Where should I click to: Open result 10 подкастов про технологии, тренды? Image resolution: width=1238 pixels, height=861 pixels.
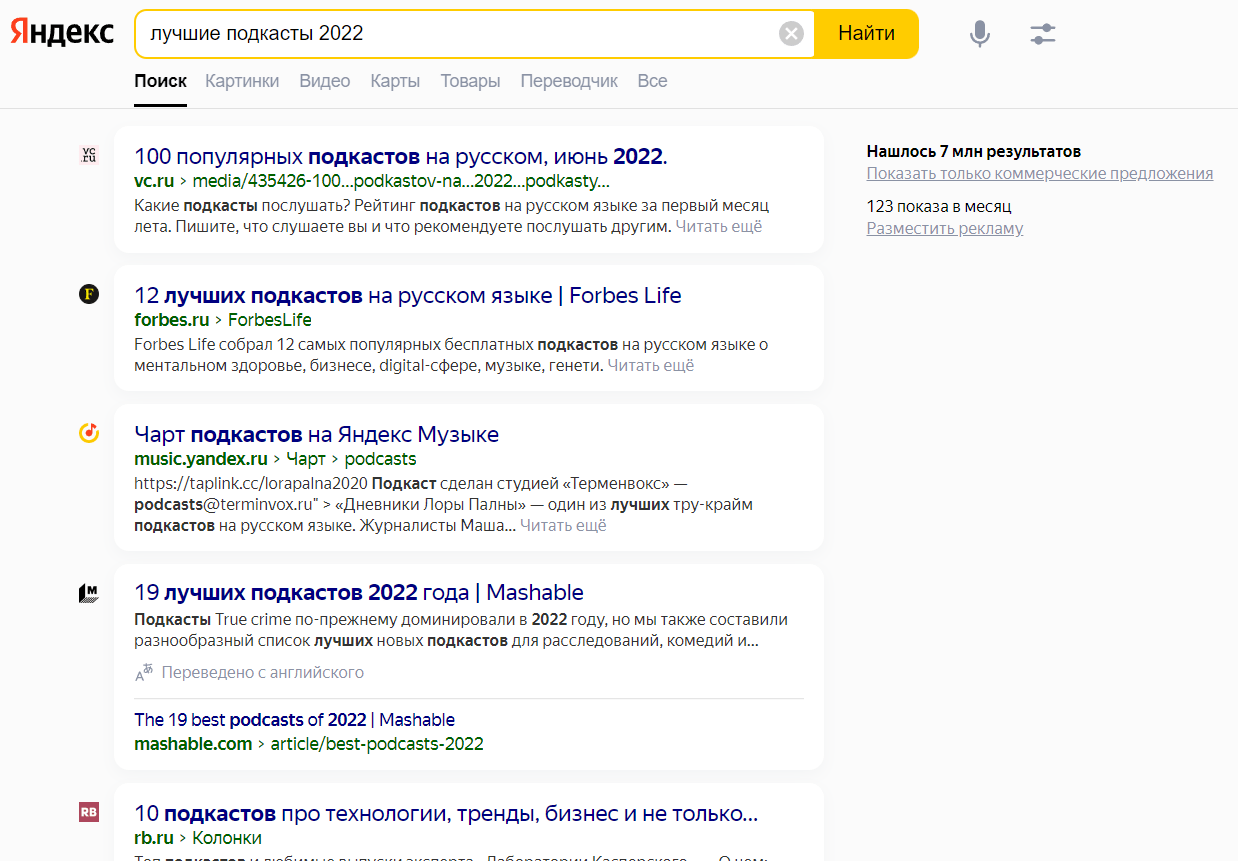pyautogui.click(x=446, y=813)
